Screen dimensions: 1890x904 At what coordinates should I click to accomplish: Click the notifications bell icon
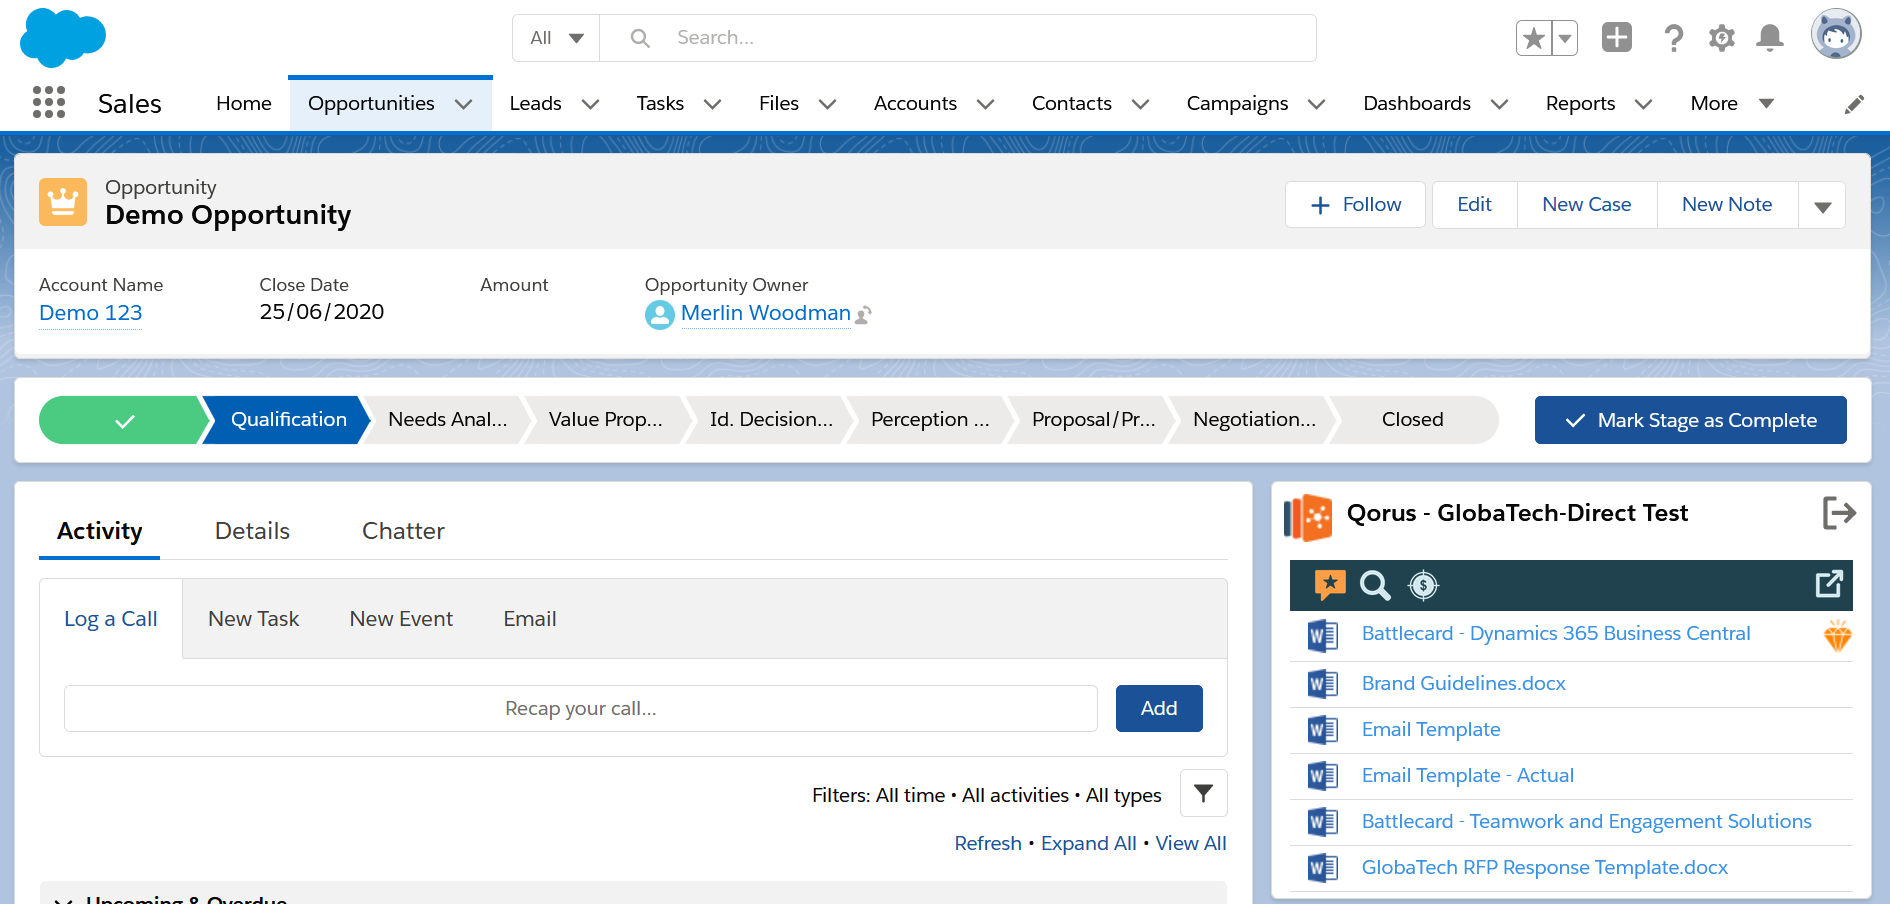point(1769,38)
